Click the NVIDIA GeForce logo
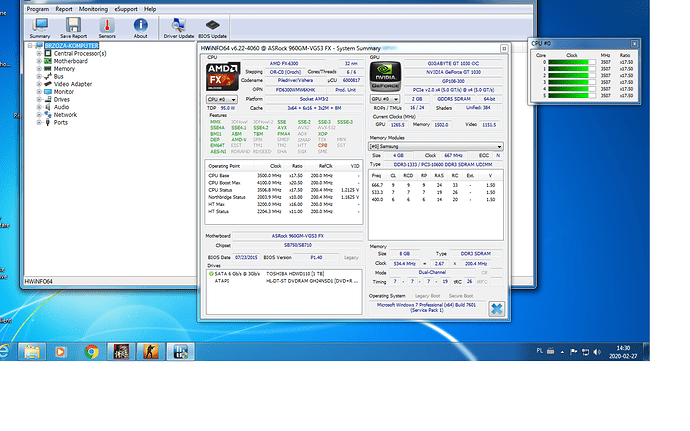This screenshot has height=431, width=690. click(385, 76)
